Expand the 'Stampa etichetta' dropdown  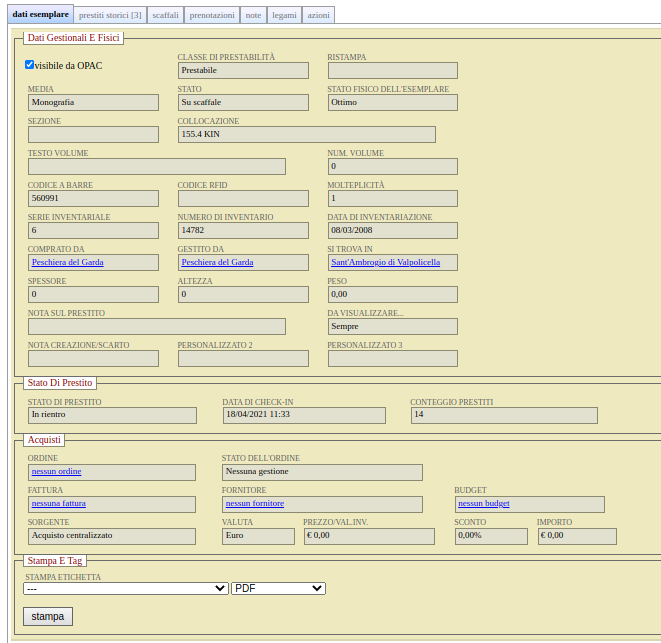[126, 589]
